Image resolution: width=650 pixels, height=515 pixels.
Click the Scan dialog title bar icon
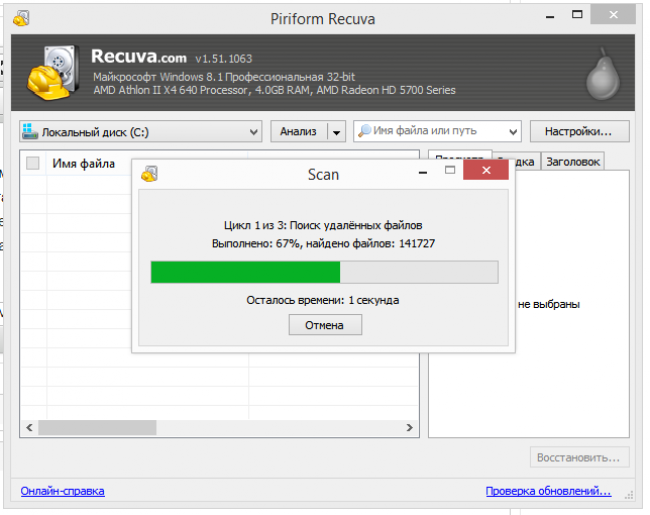150,174
